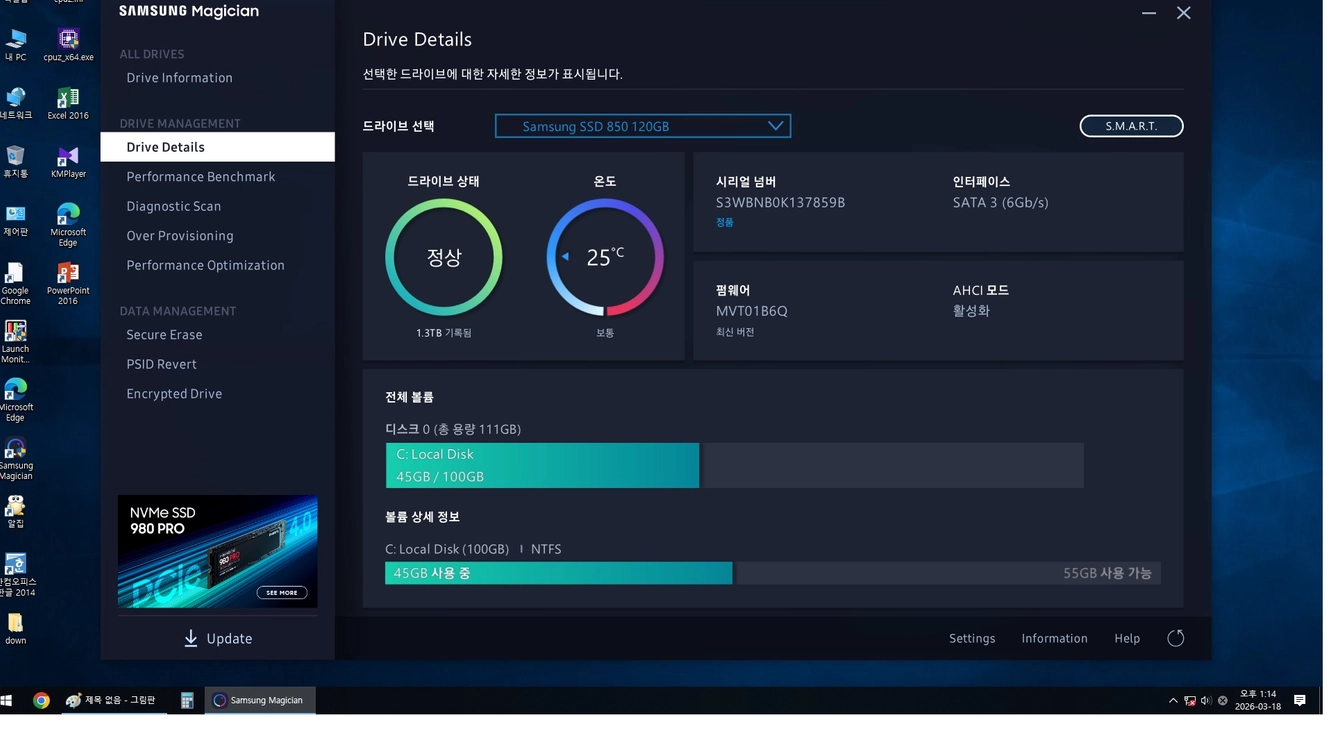Click the S.M.A.R.T. button

1131,126
